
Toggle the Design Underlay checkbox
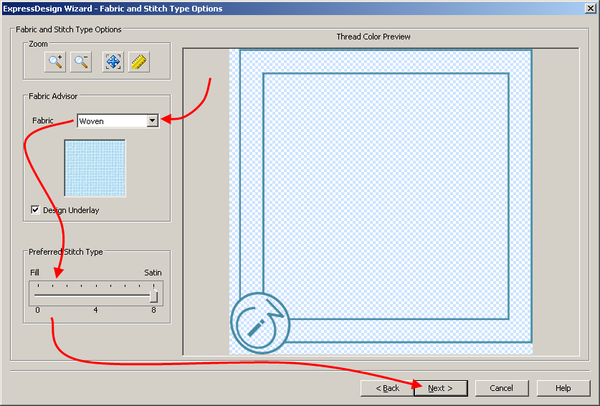tap(35, 210)
